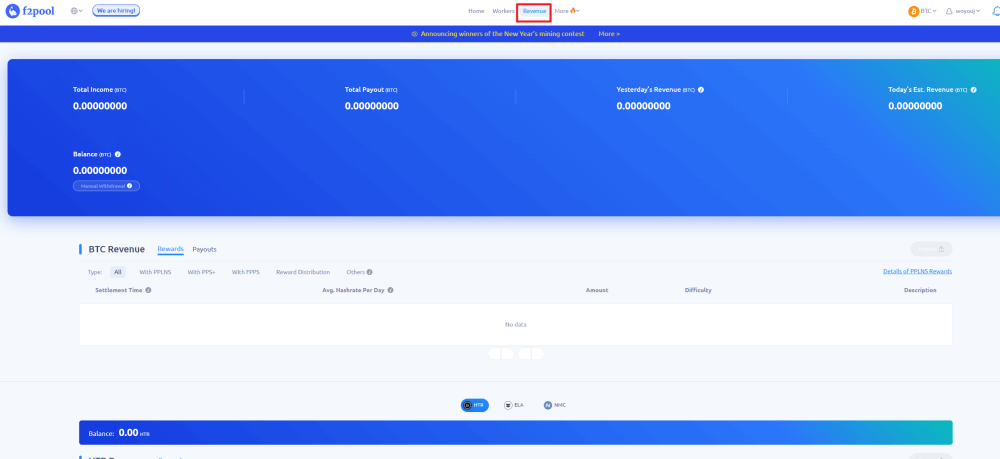Open 'Details of PPLNS Rewards' link
Screen dimensions: 1000x459
(917, 272)
